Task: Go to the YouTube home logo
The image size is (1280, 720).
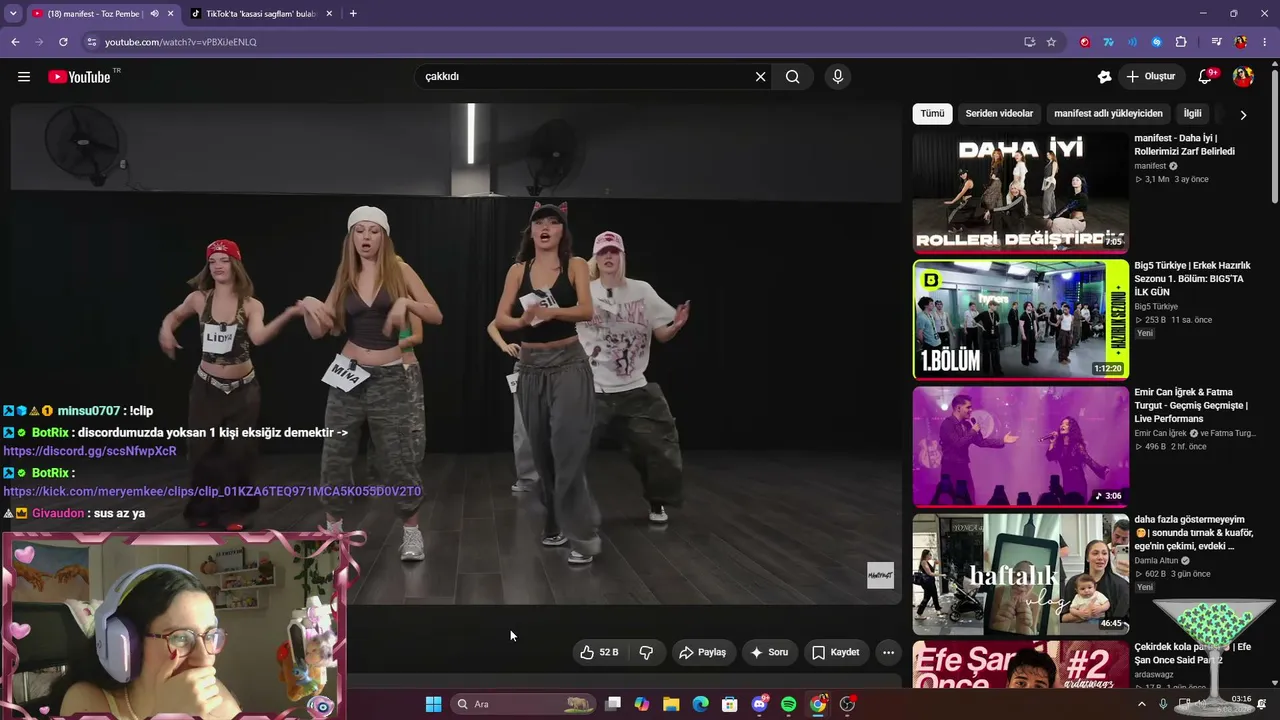Action: tap(79, 77)
